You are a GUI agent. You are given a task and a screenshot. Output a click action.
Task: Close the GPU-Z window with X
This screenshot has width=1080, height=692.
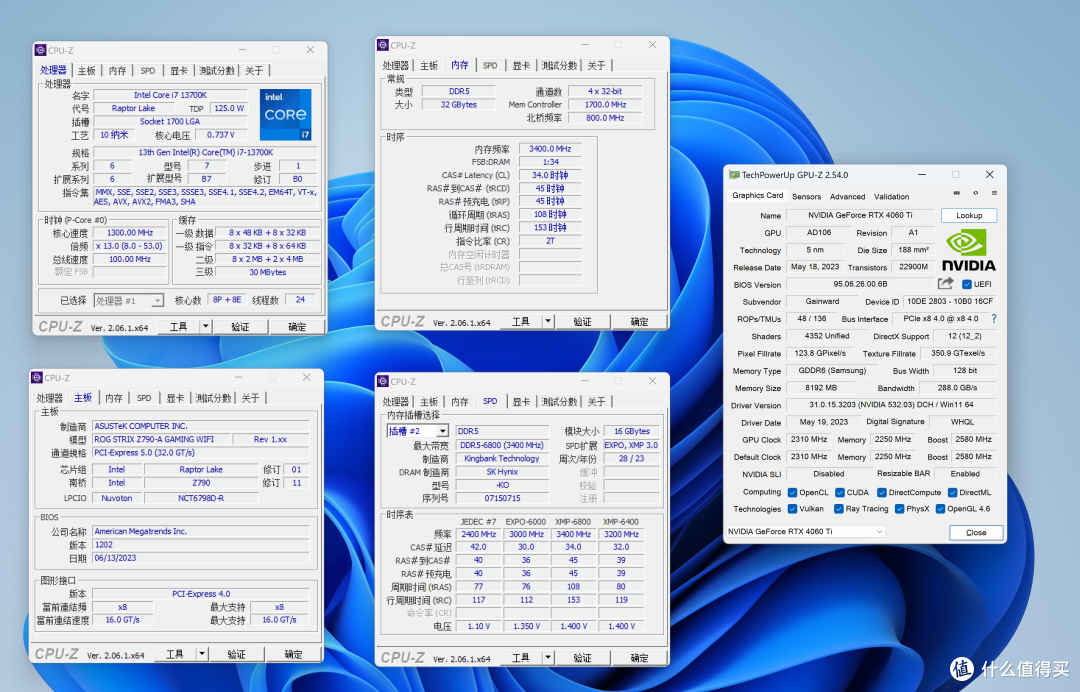tap(990, 175)
